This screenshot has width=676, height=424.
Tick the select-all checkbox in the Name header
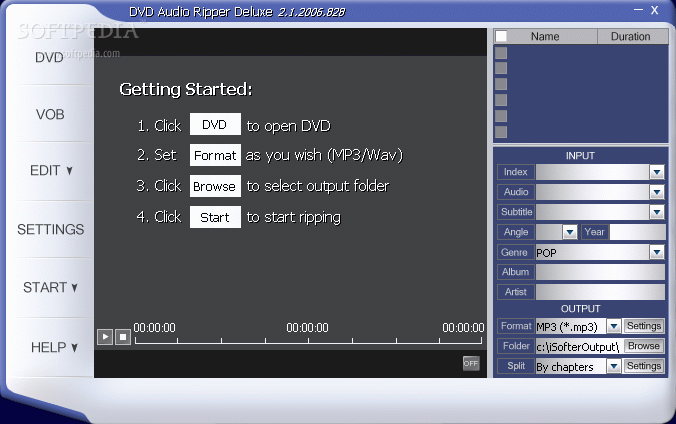(501, 36)
